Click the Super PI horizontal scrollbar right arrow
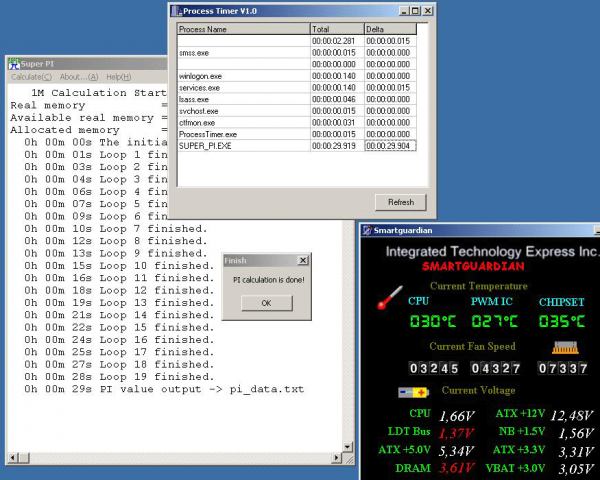The width and height of the screenshot is (600, 480). [x=336, y=457]
